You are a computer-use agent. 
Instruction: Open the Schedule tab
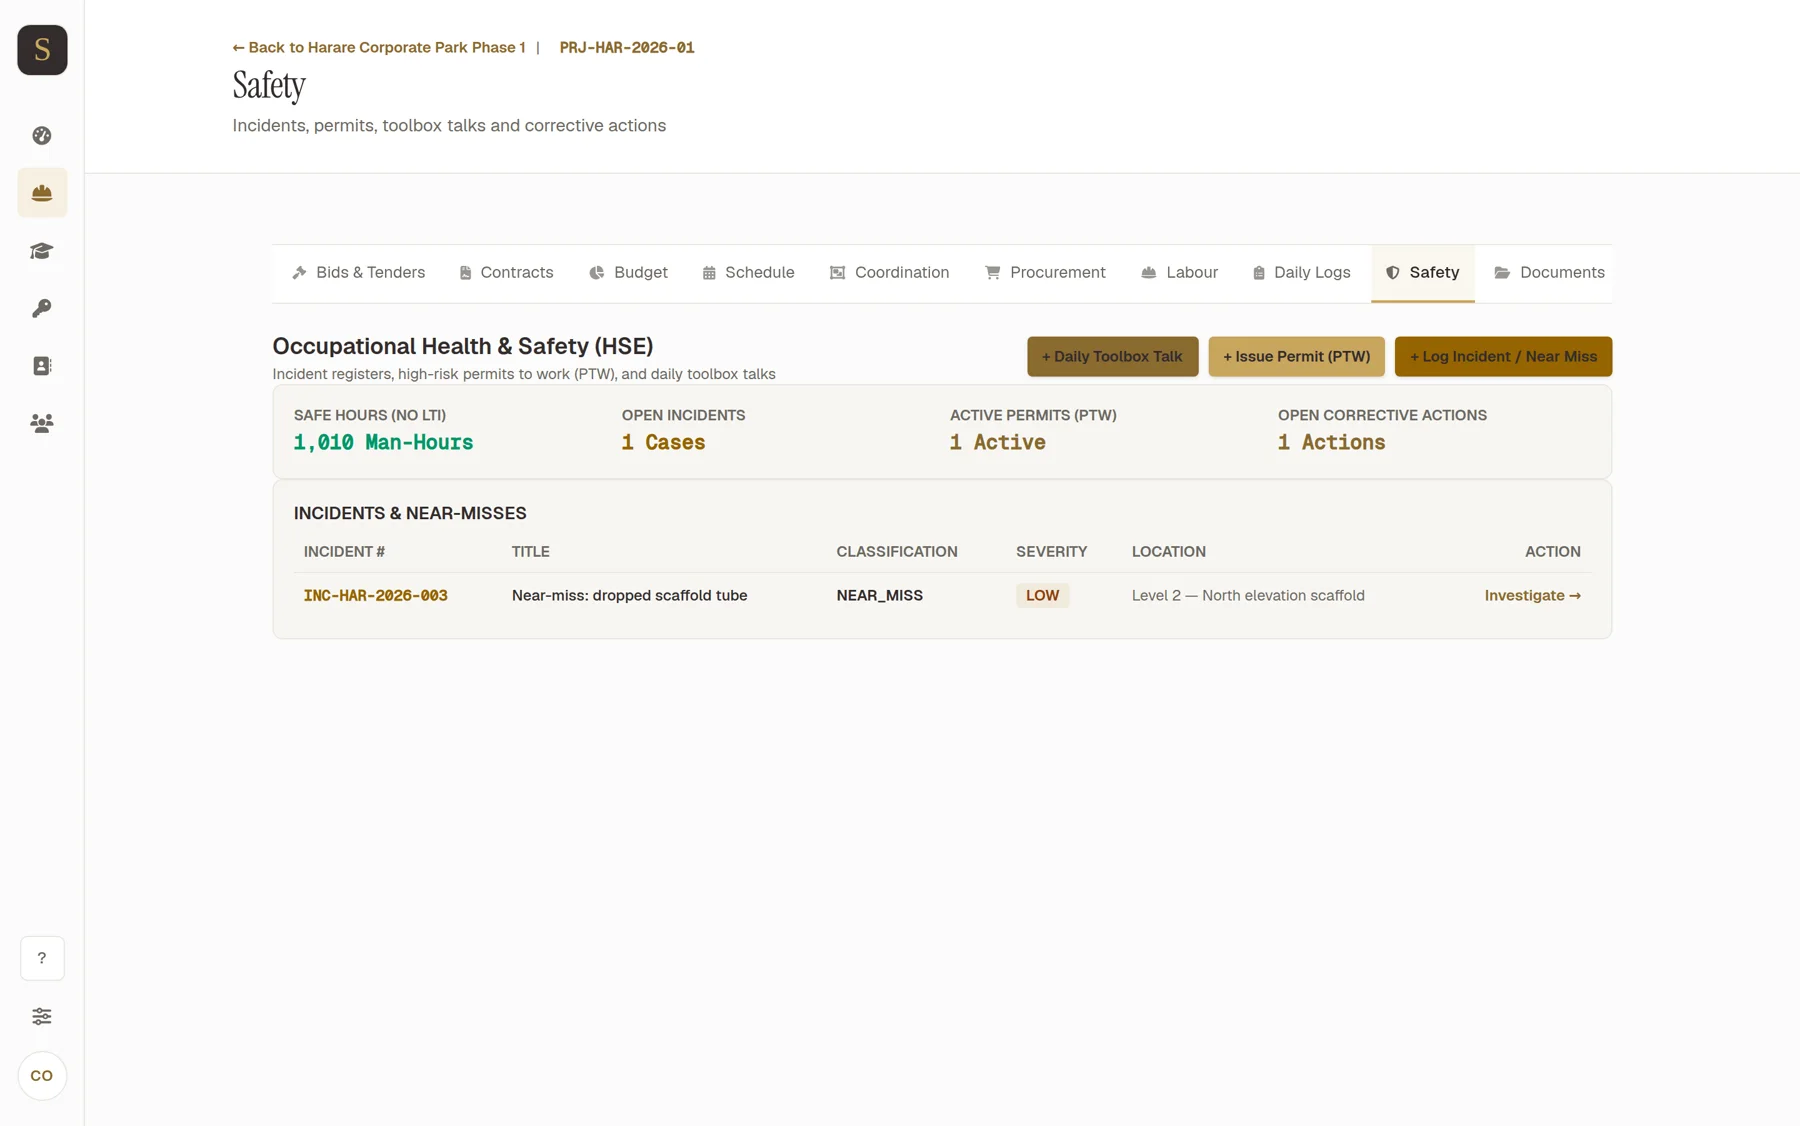[748, 273]
